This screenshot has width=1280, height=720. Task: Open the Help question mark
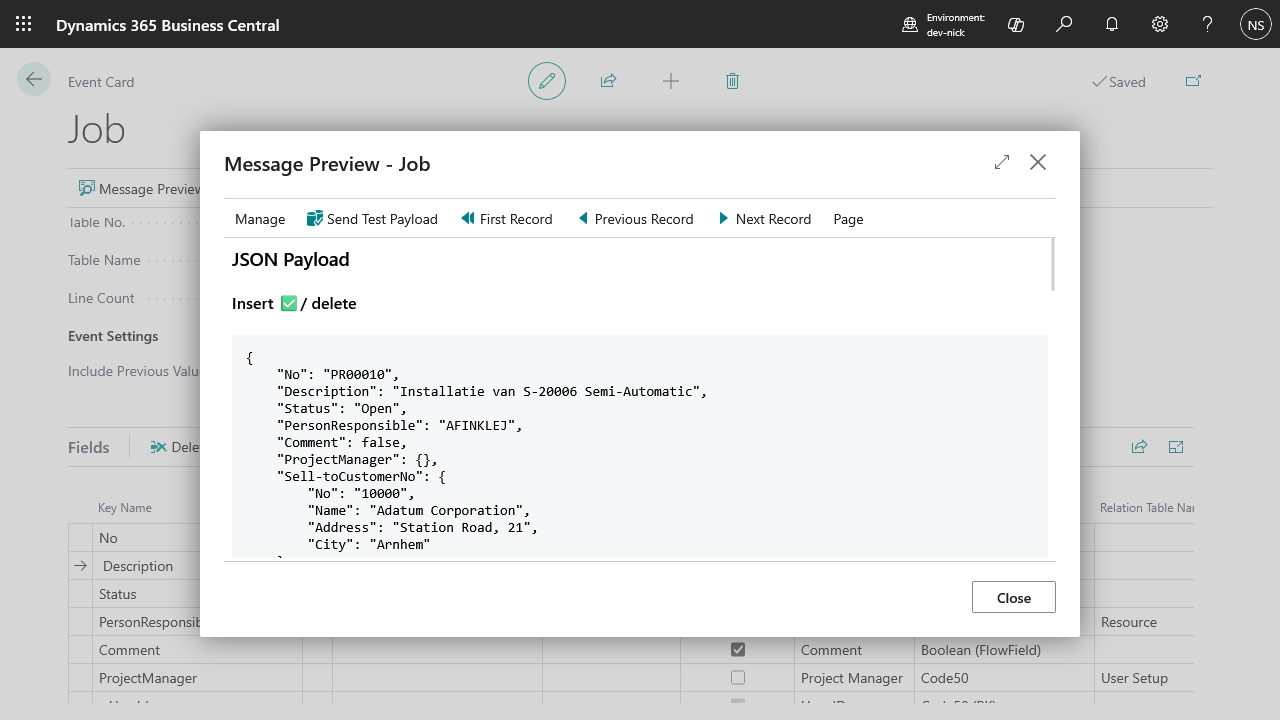pos(1208,24)
